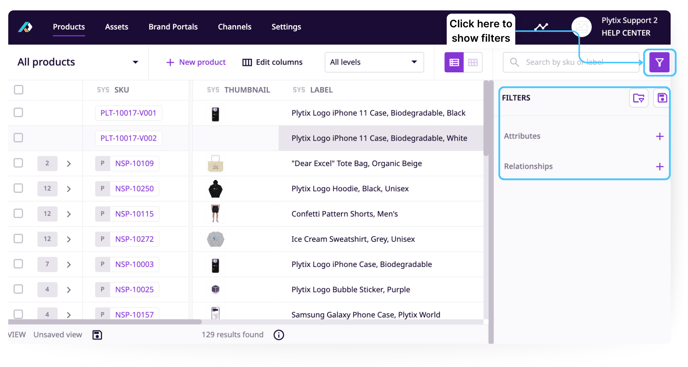Viewport: 688px width, 367px height.
Task: Open SKU link NSP-10109
Action: click(x=134, y=163)
